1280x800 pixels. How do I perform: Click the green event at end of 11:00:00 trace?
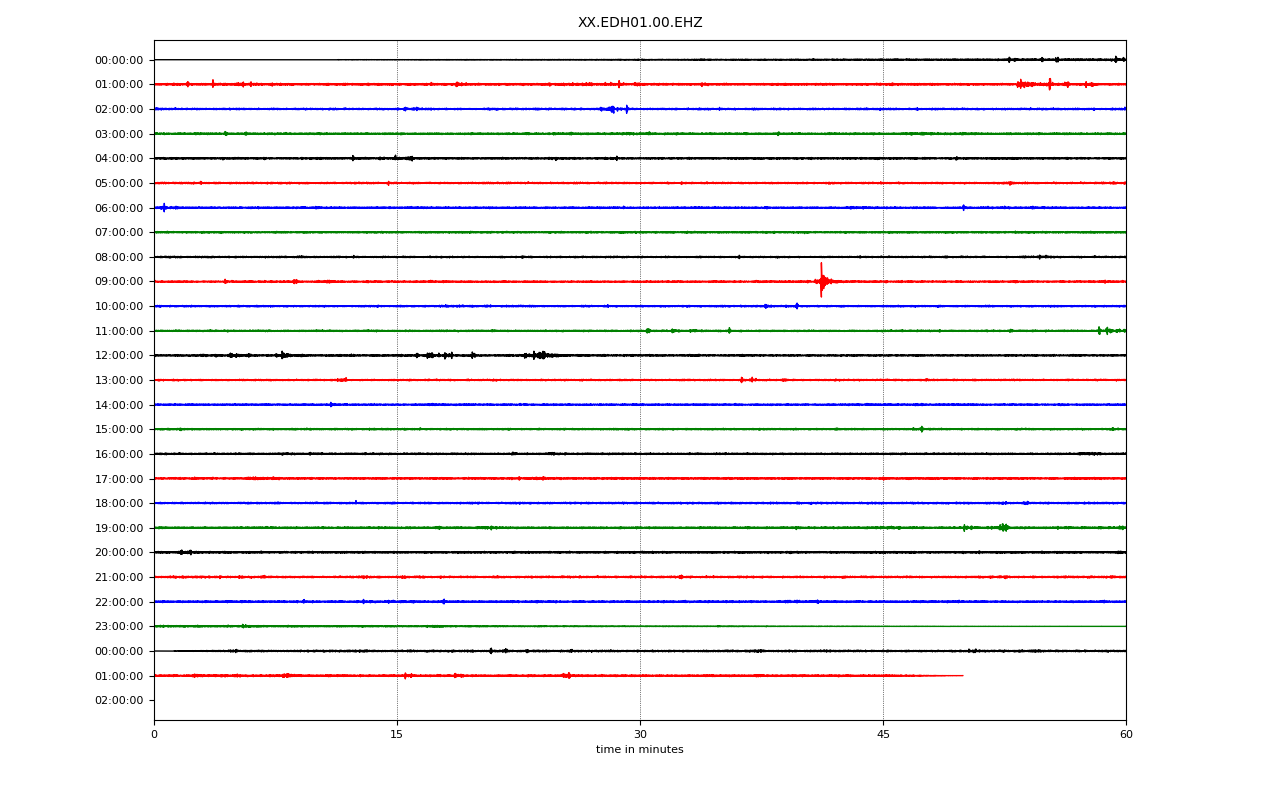tap(1108, 330)
